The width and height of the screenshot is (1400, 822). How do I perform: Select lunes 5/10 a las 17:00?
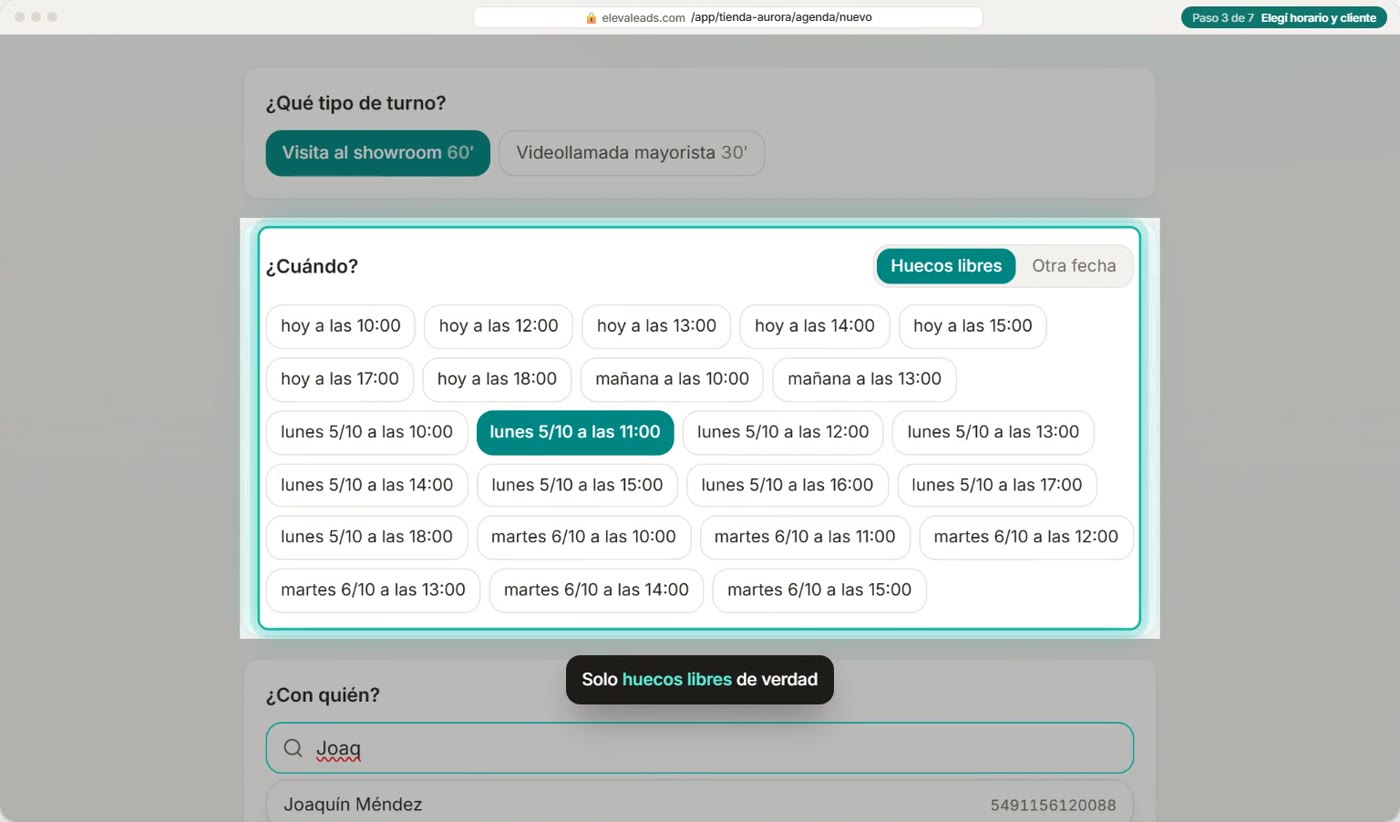997,485
